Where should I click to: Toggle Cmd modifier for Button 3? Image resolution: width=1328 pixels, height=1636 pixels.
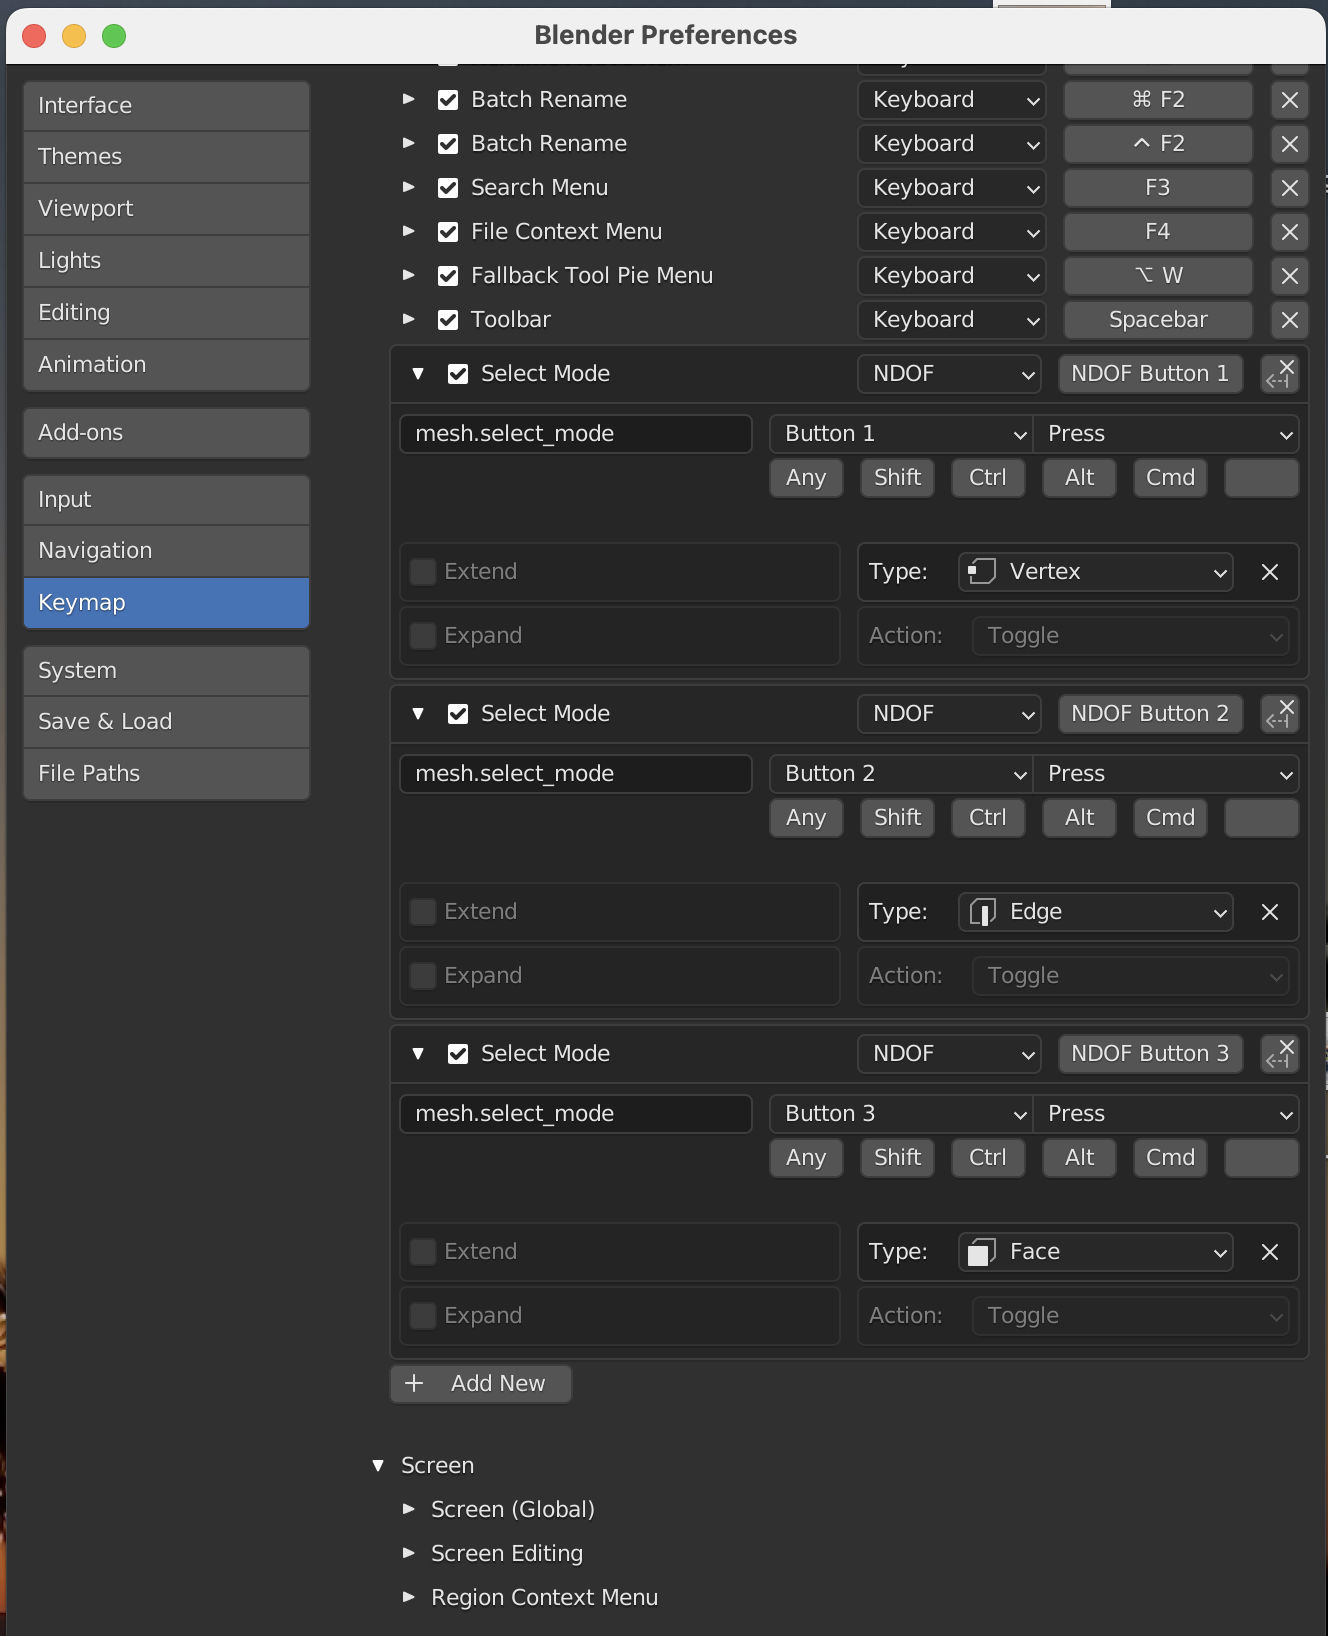(1170, 1158)
